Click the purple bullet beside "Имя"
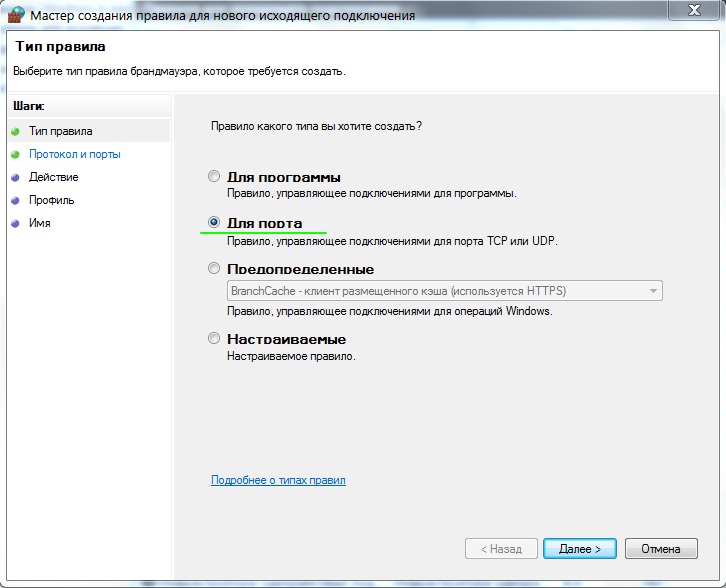This screenshot has height=588, width=726. pyautogui.click(x=15, y=223)
